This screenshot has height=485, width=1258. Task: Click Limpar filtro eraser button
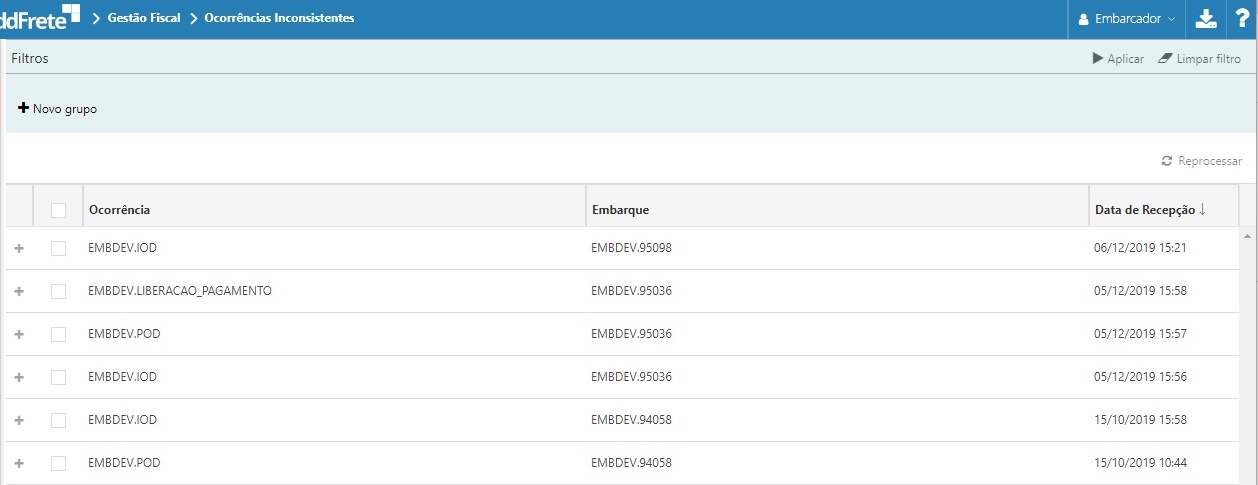[x=1199, y=59]
